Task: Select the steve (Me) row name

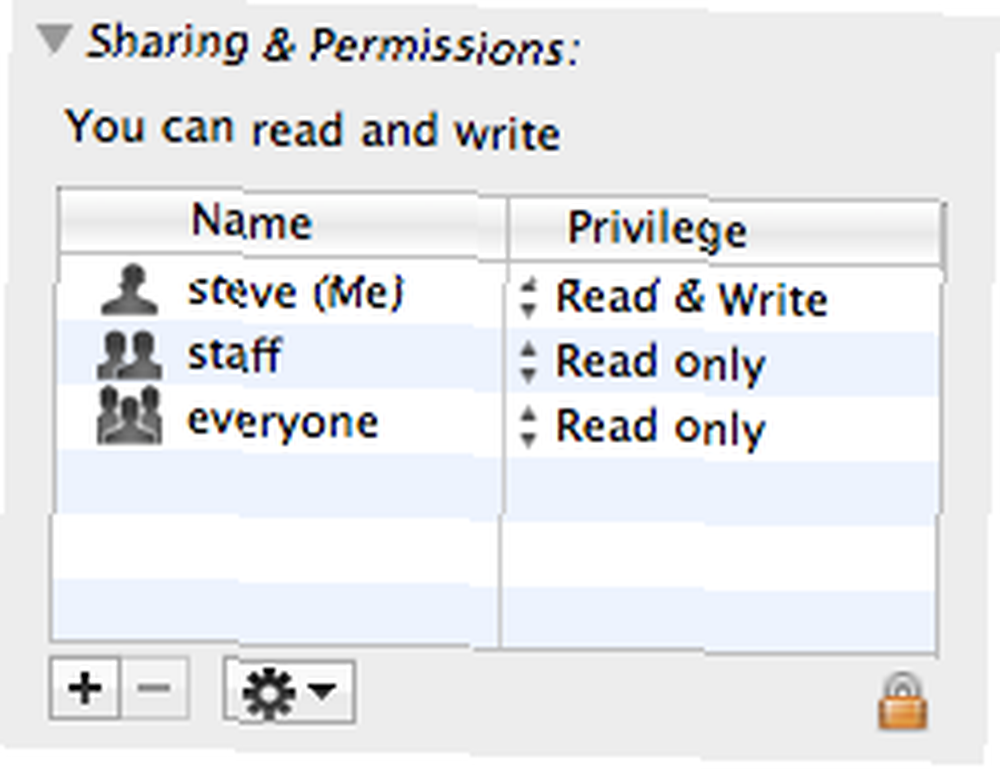Action: (x=296, y=291)
